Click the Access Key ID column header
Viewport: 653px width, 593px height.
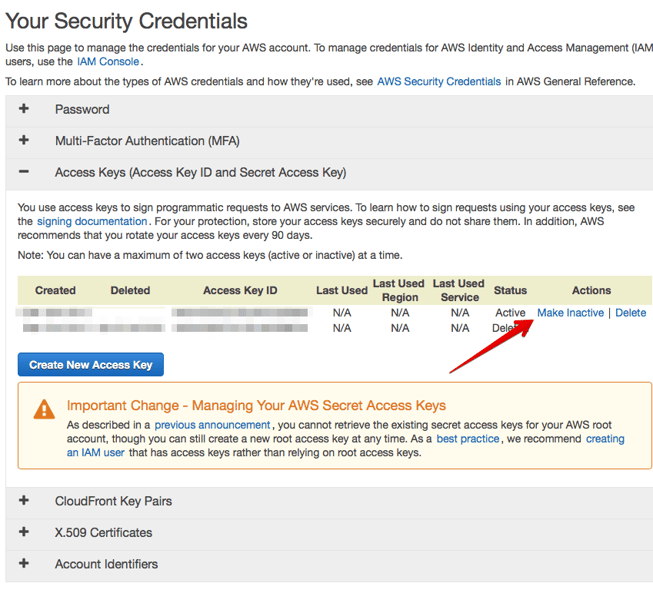coord(240,291)
